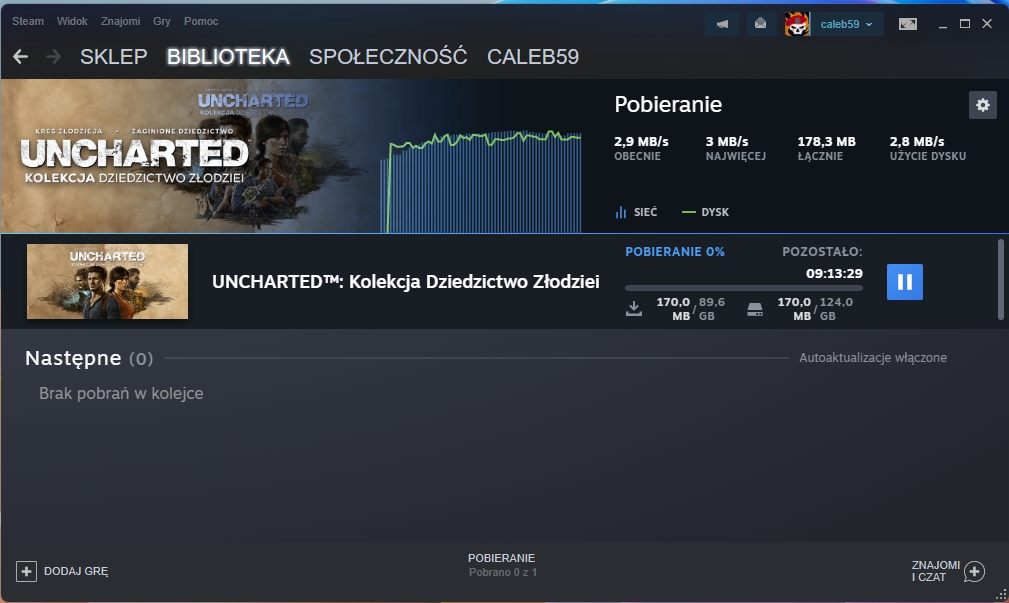Open the Pomoc menu
The image size is (1009, 603).
coord(201,21)
